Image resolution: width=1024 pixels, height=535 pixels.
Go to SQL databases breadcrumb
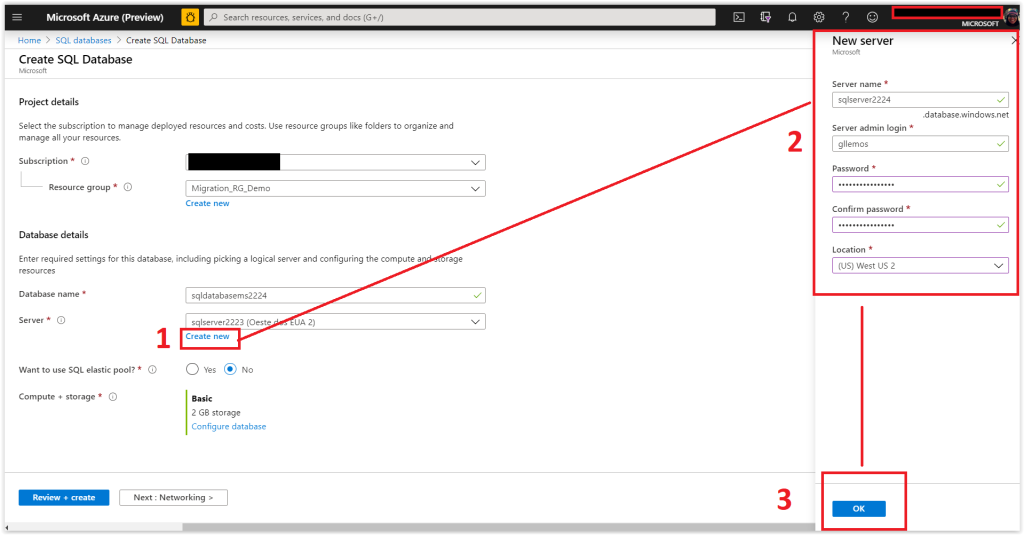click(x=84, y=41)
